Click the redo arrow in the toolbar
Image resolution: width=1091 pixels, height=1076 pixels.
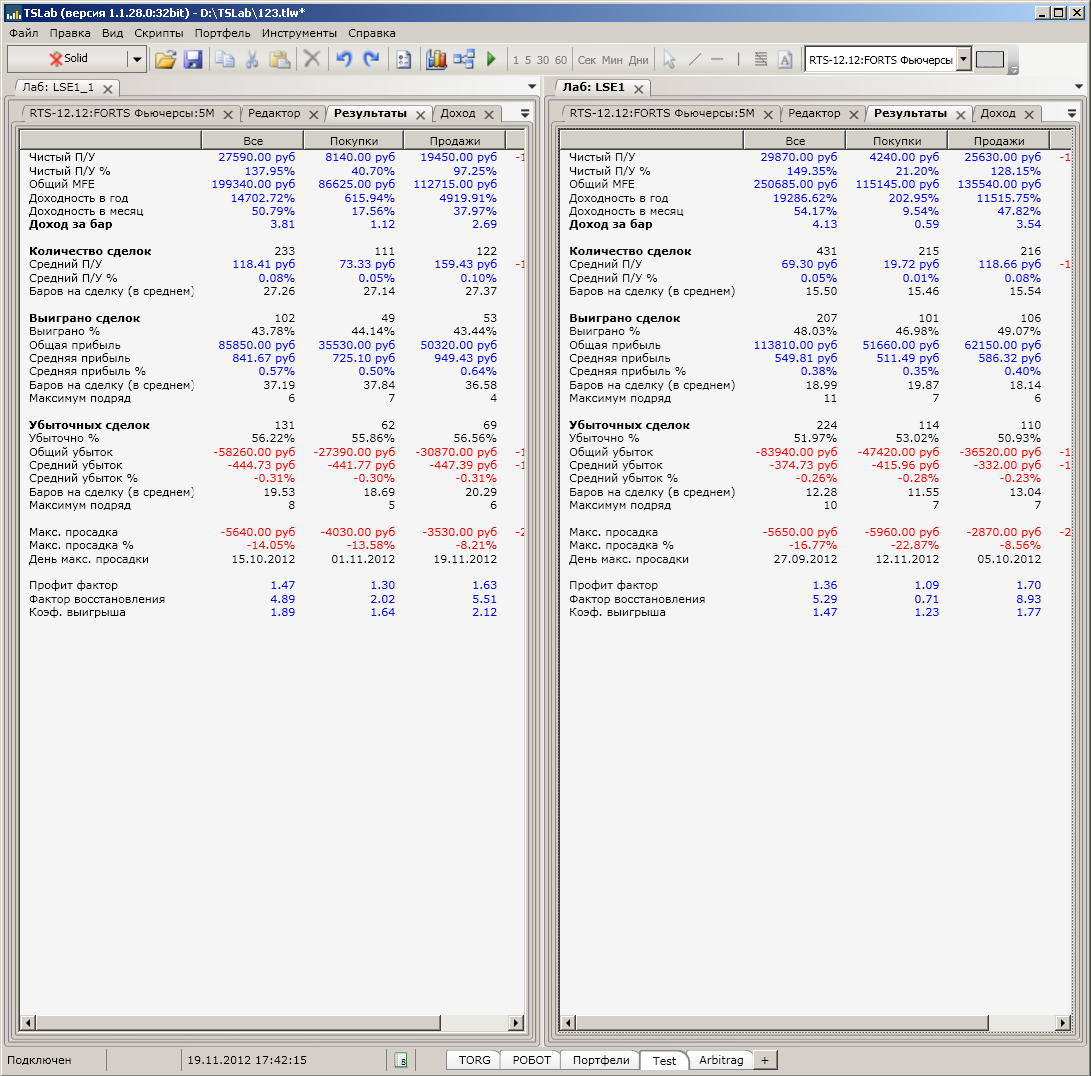pyautogui.click(x=371, y=60)
